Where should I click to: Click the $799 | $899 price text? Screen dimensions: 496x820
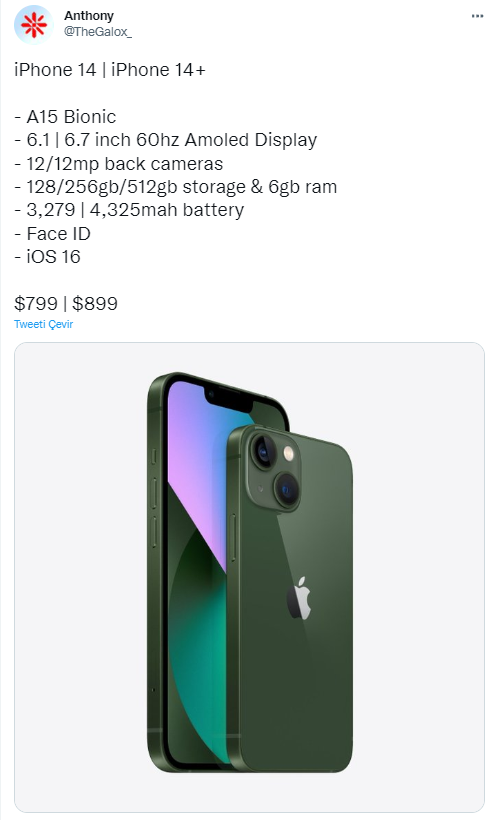point(66,303)
